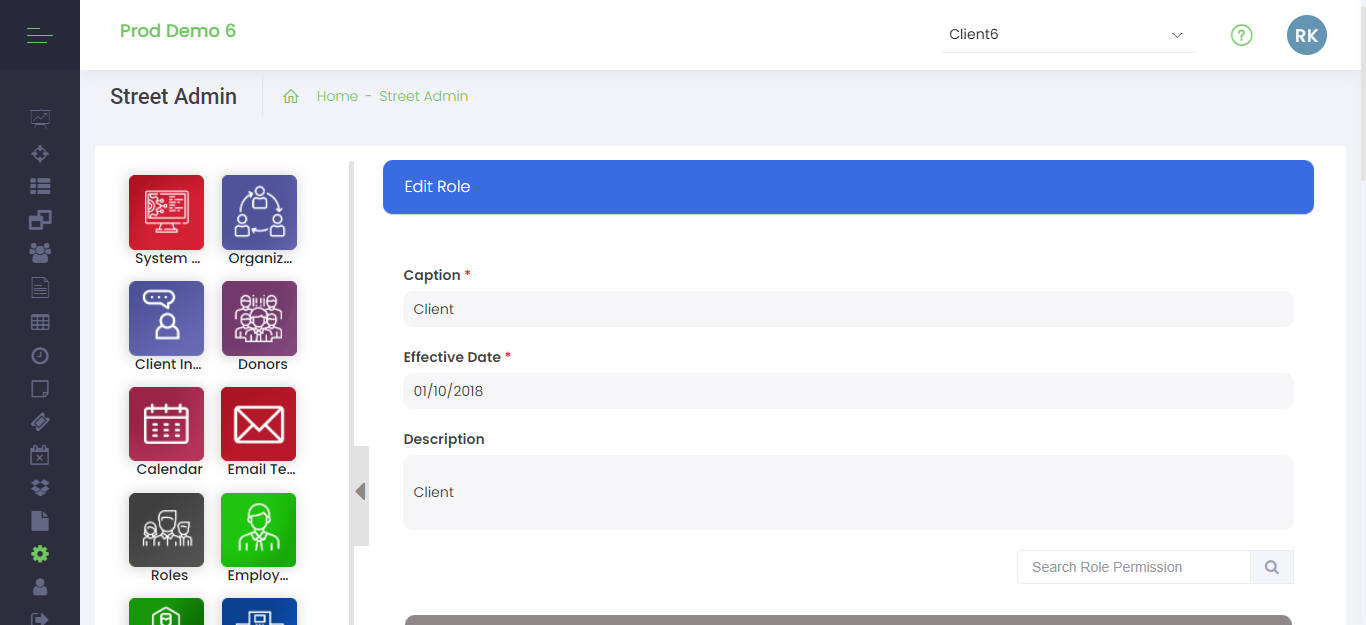Open the clock icon in sidebar

coord(40,355)
